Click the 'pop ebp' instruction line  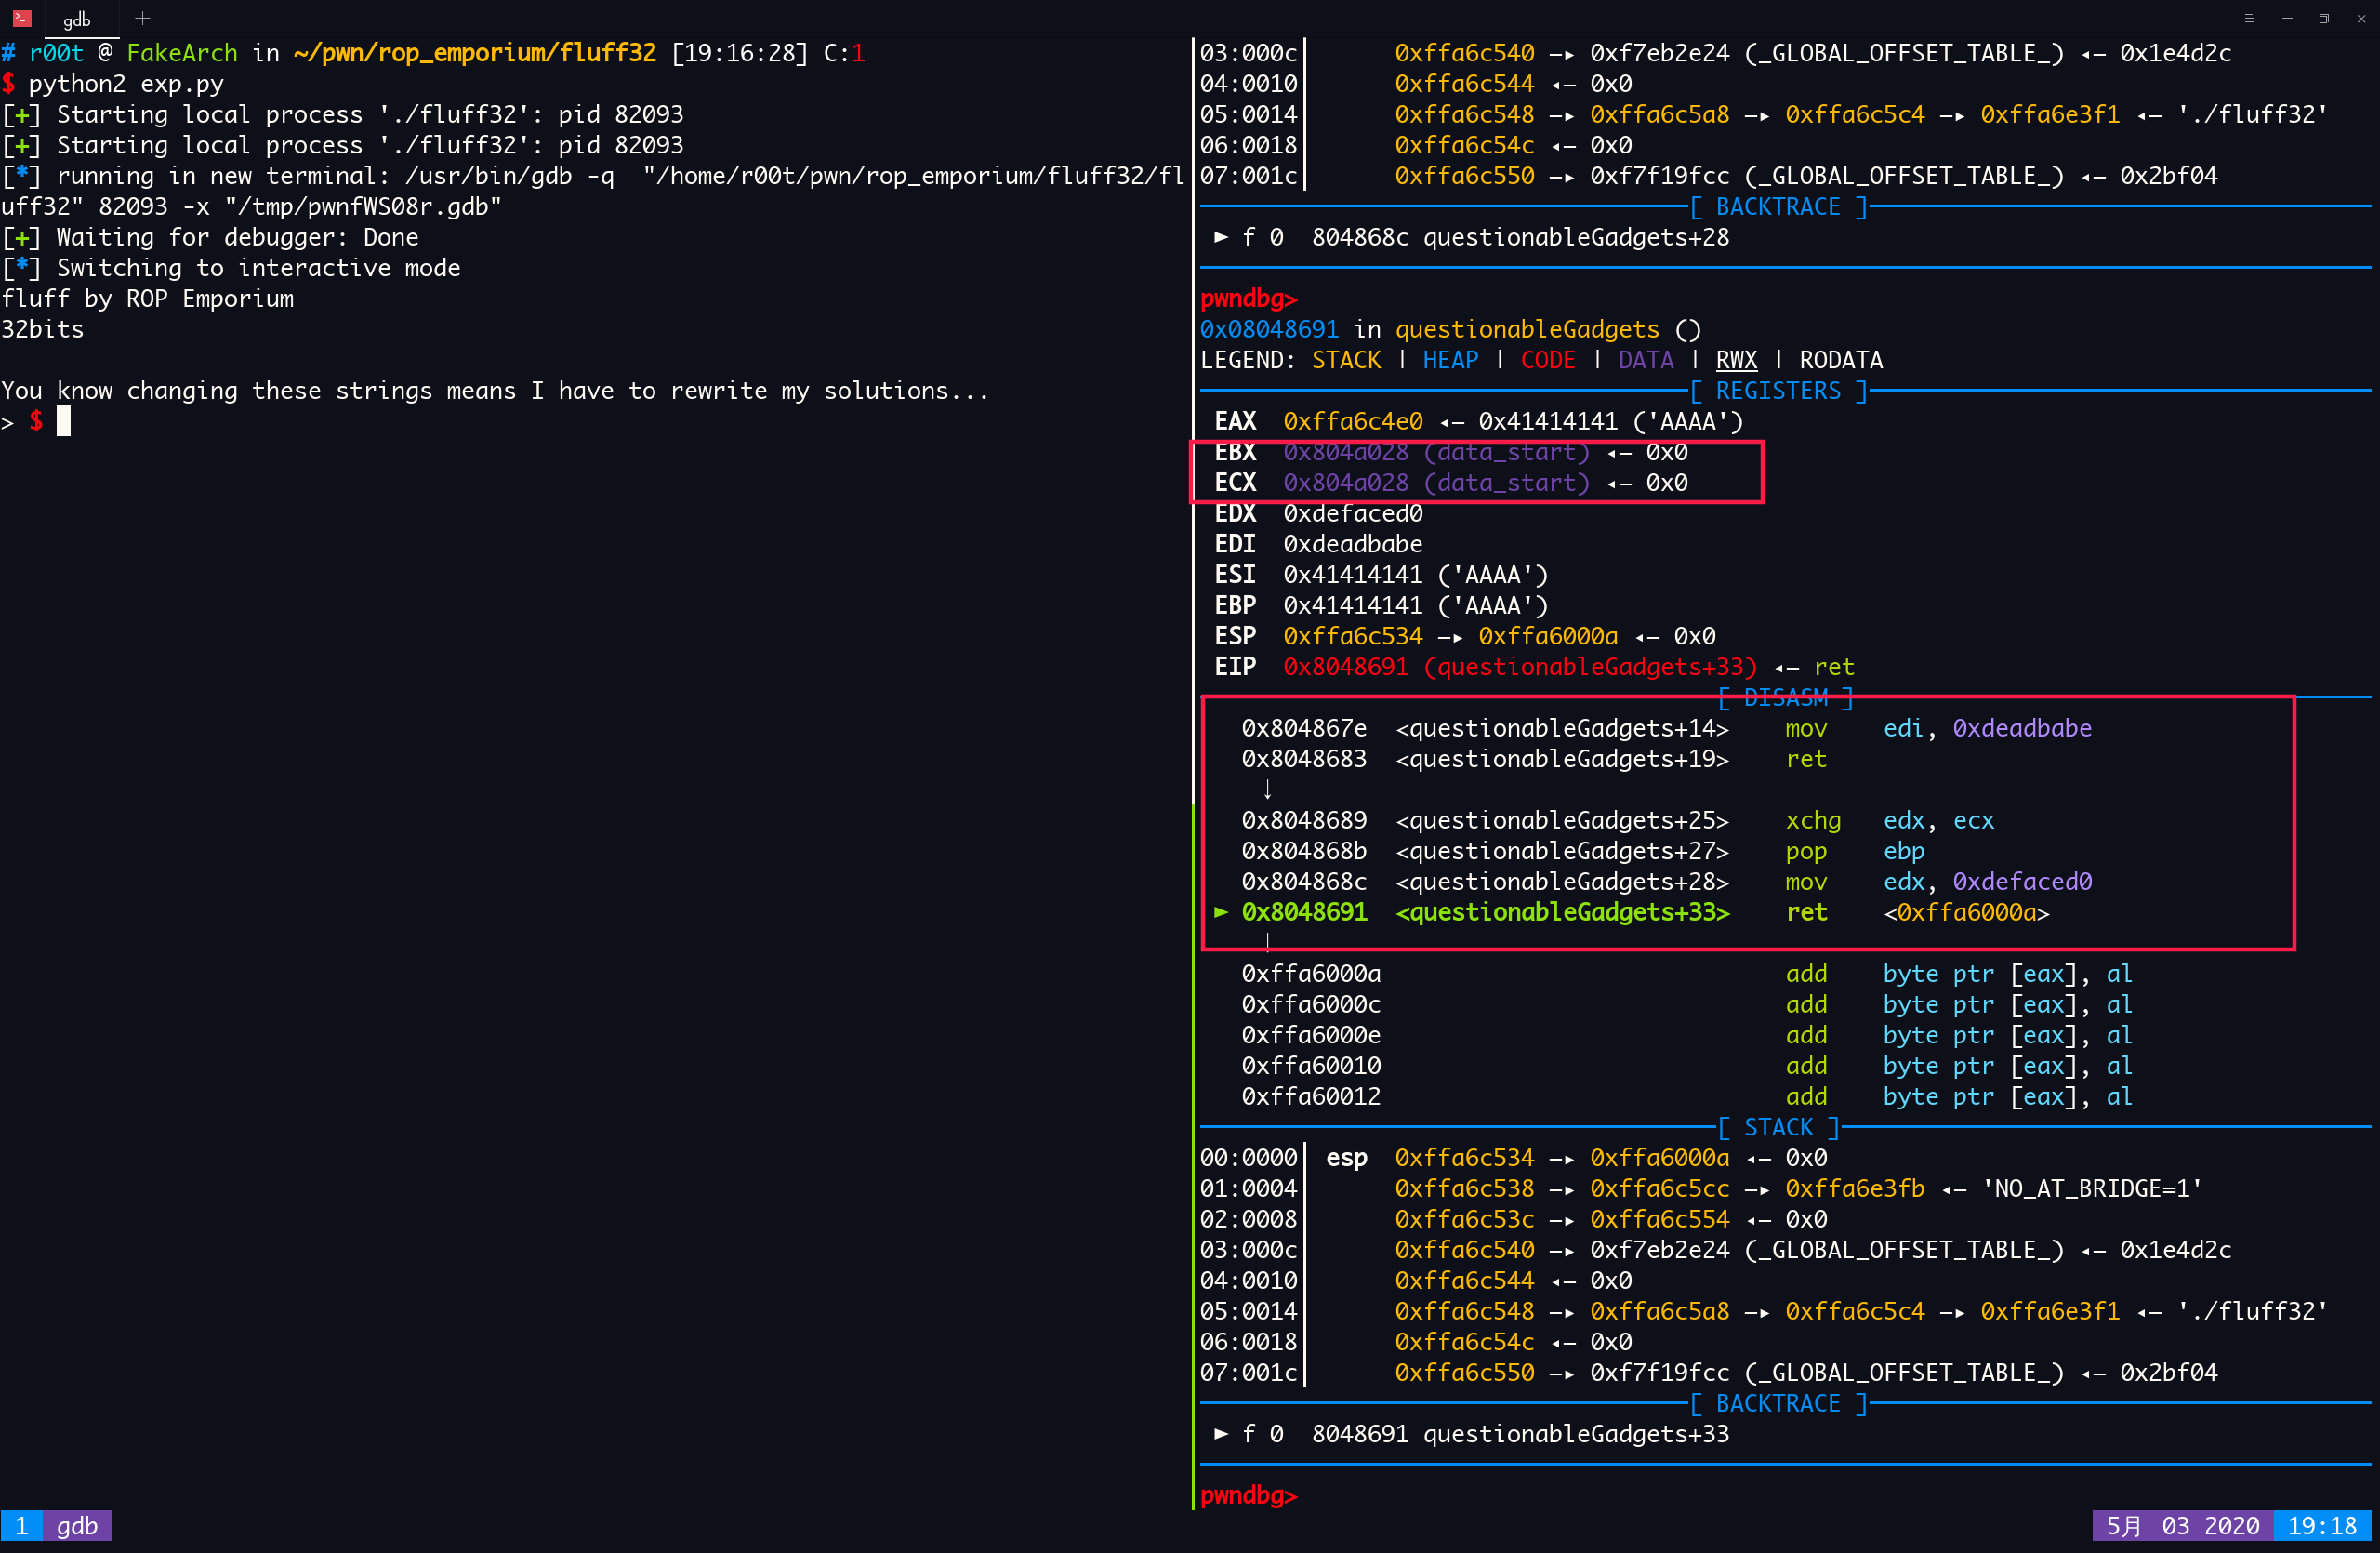[1583, 851]
